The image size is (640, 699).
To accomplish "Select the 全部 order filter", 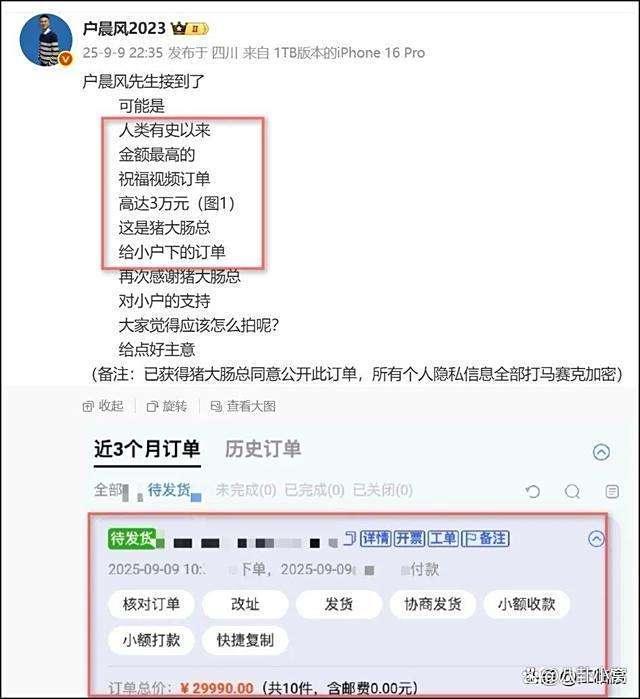I will click(108, 490).
